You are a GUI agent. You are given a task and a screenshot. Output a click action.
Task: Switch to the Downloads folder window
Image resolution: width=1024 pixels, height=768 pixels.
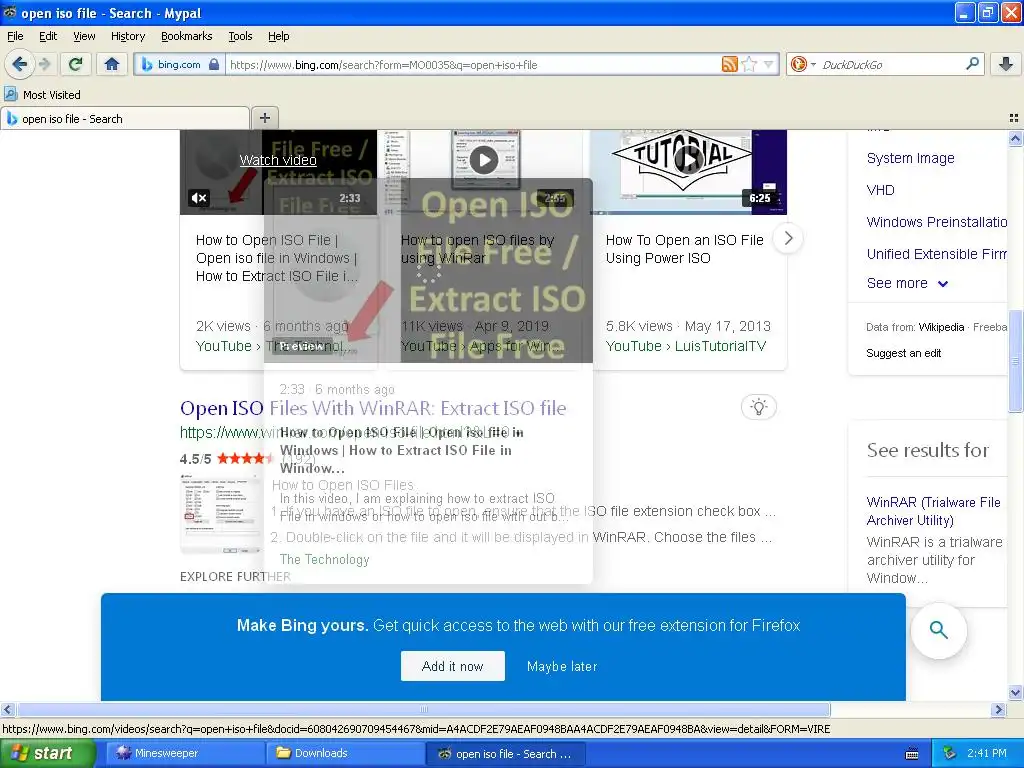coord(345,753)
